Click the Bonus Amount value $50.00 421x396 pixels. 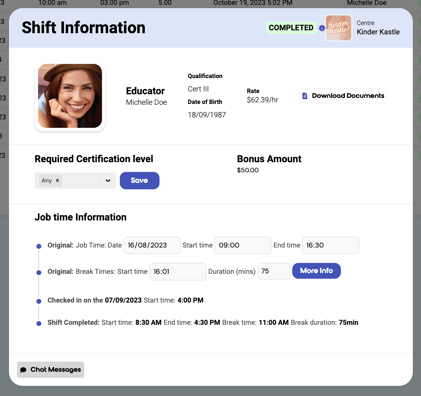pos(248,170)
